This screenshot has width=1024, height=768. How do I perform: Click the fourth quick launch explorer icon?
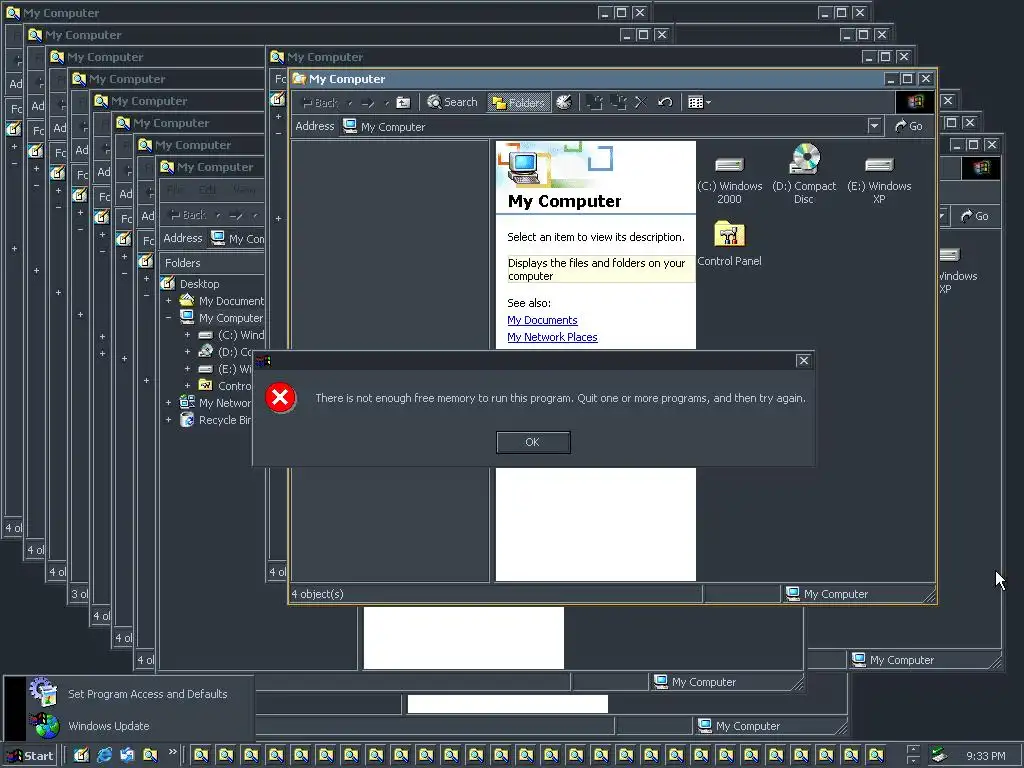[x=150, y=756]
